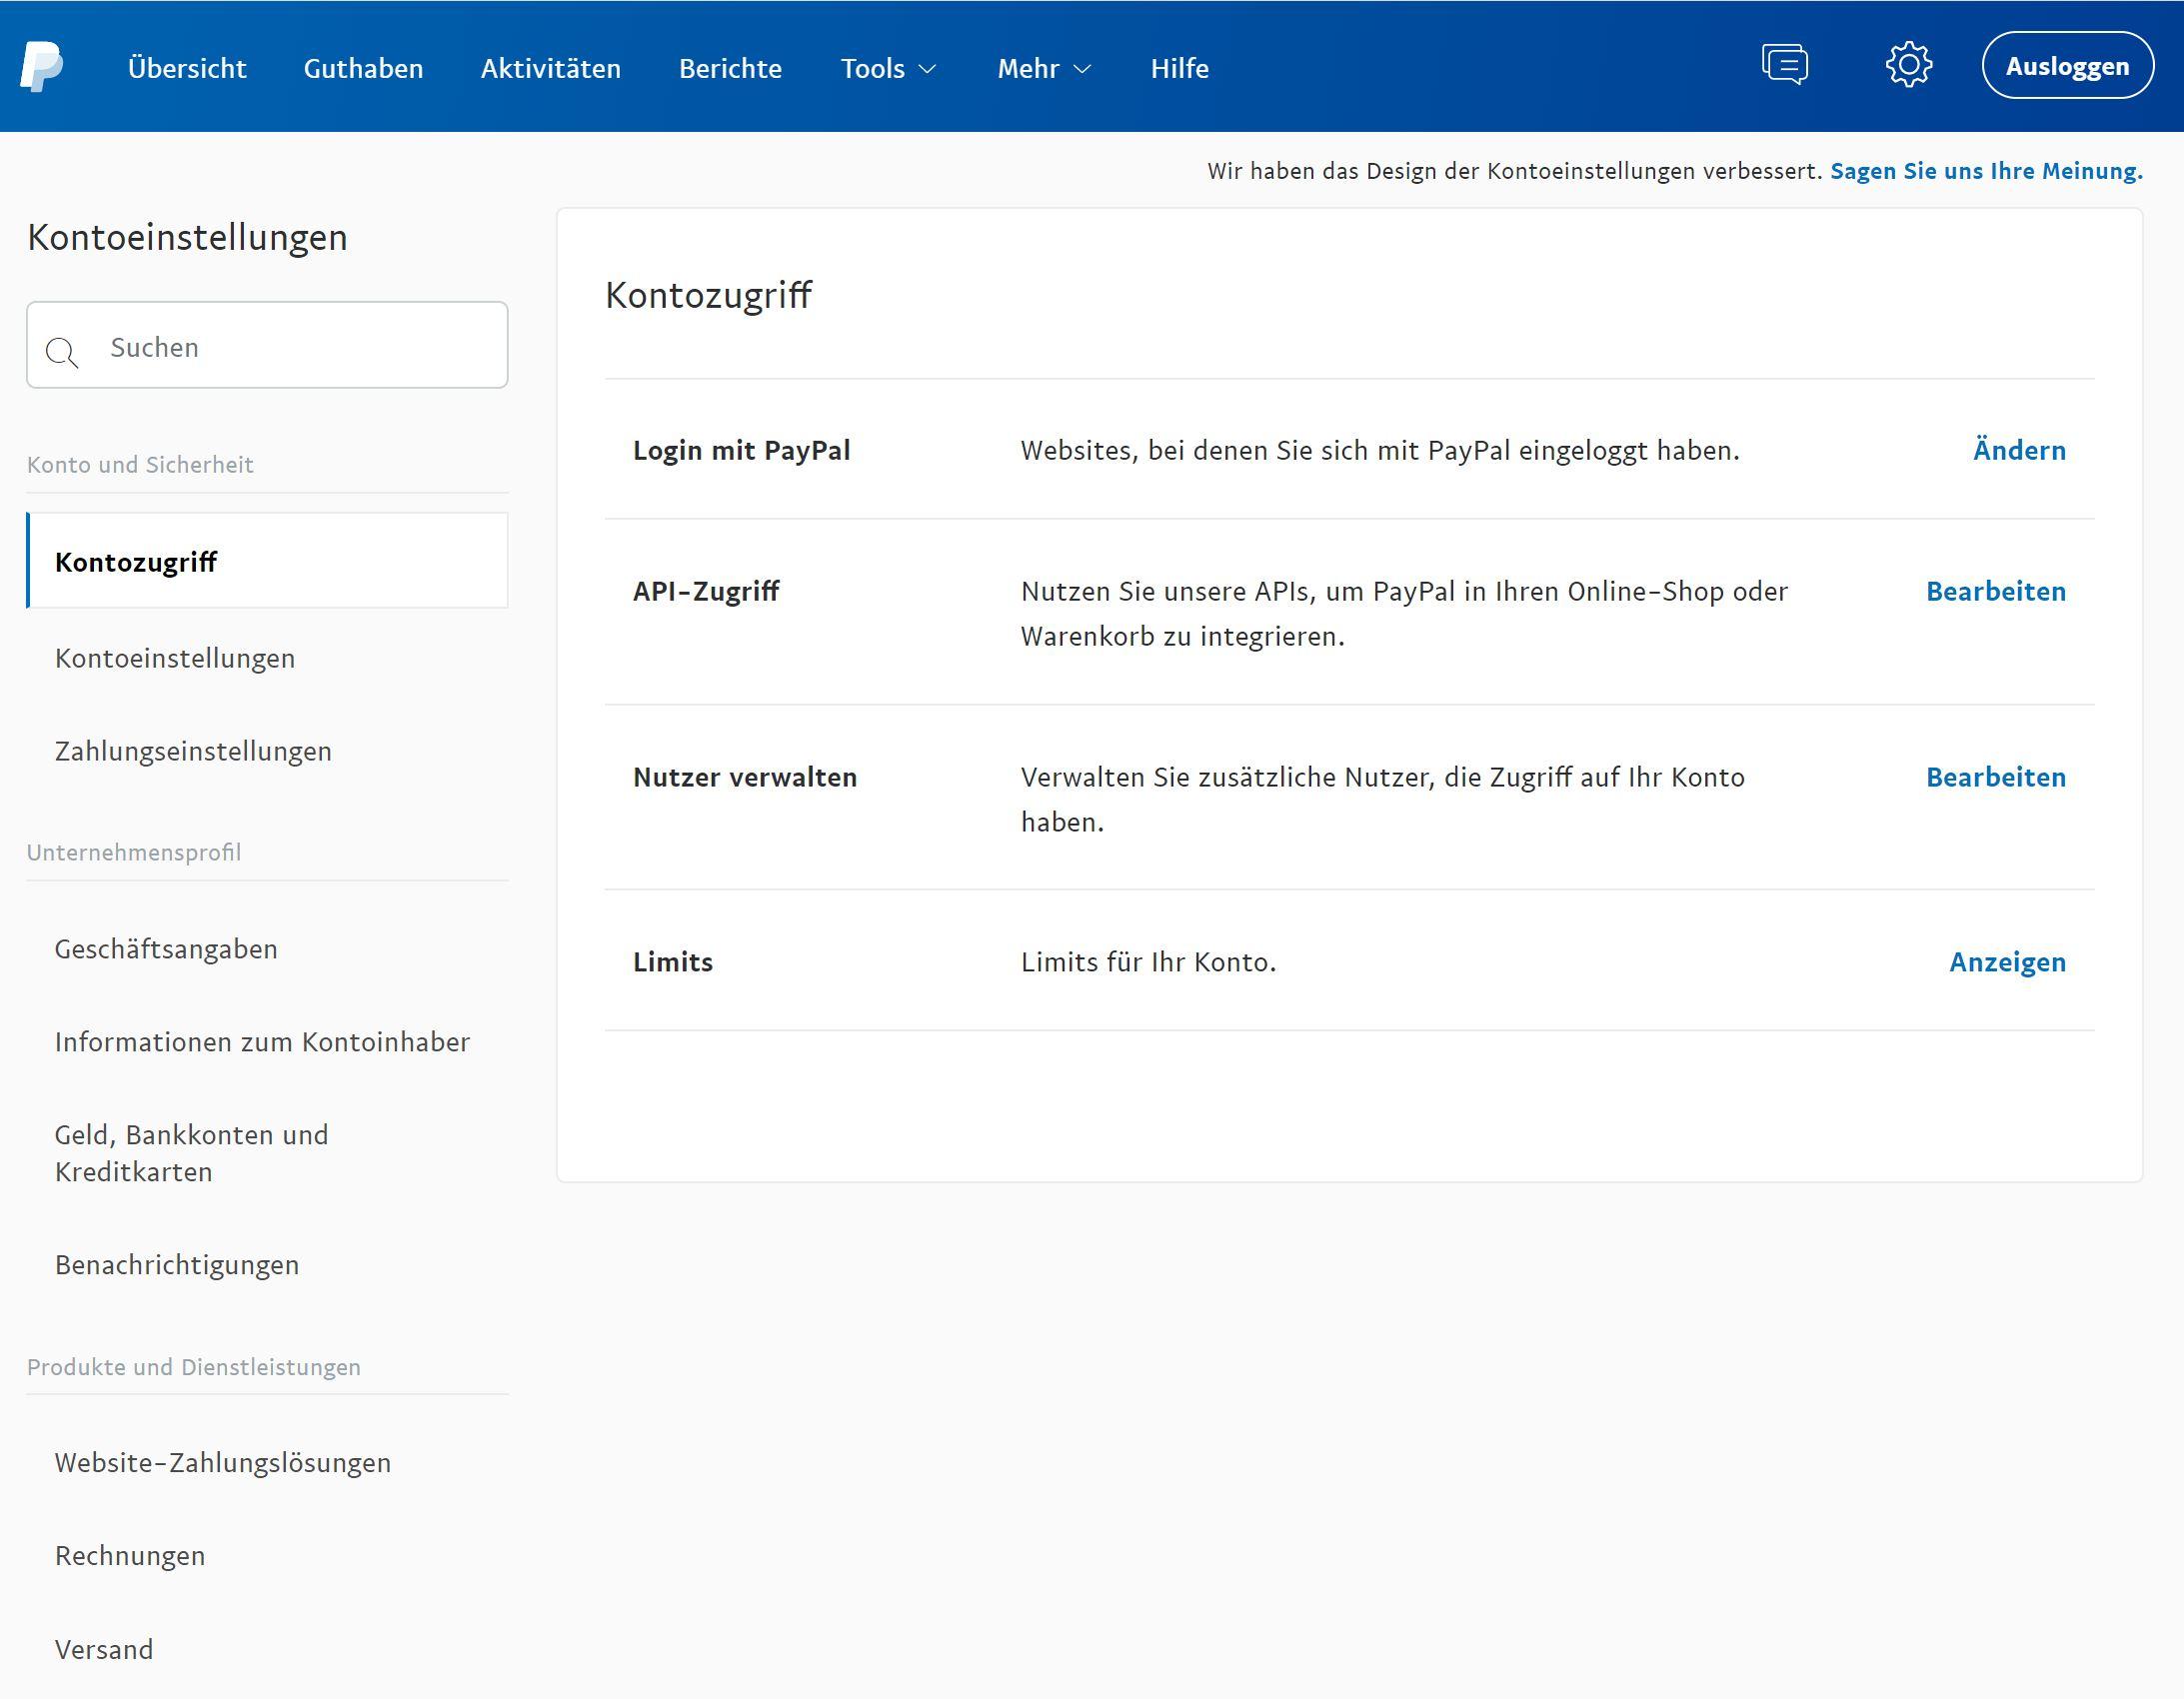Click the Kontozugriff page heading
The image size is (2184, 1699).
point(708,296)
